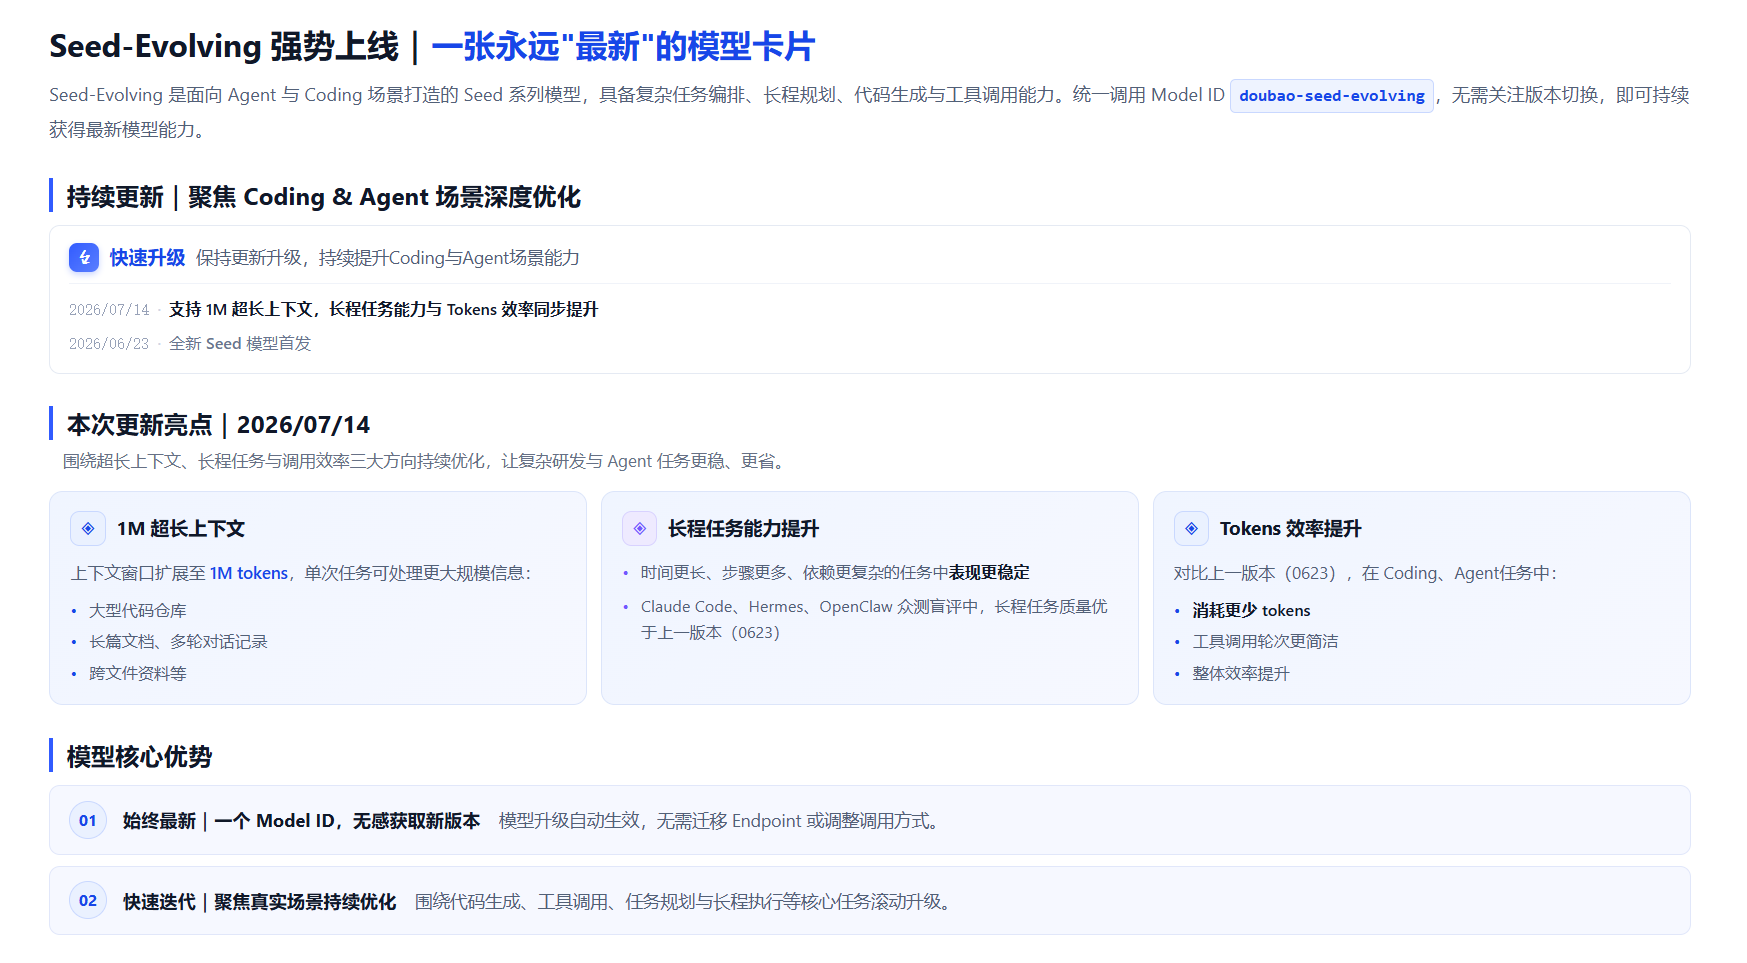
Task: Click the bold text 表现更稳定
Action: click(989, 573)
